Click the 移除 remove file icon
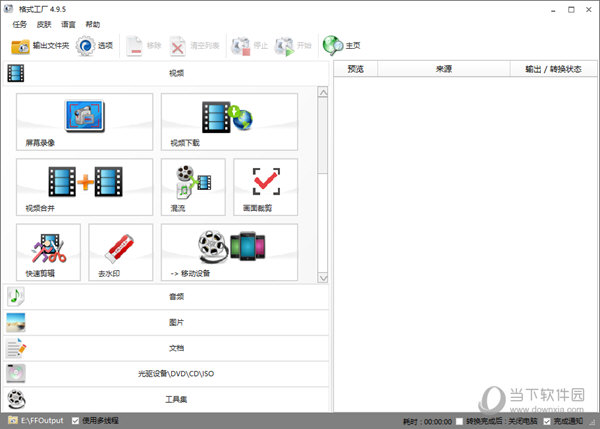Screen dimensions: 600x429 134,46
